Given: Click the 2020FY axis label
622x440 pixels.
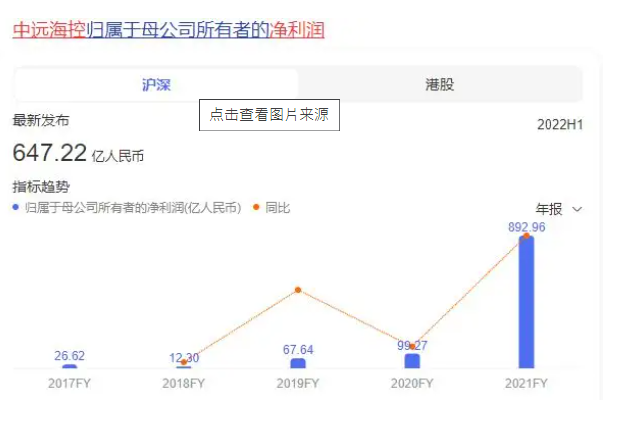Looking at the screenshot, I should [412, 383].
